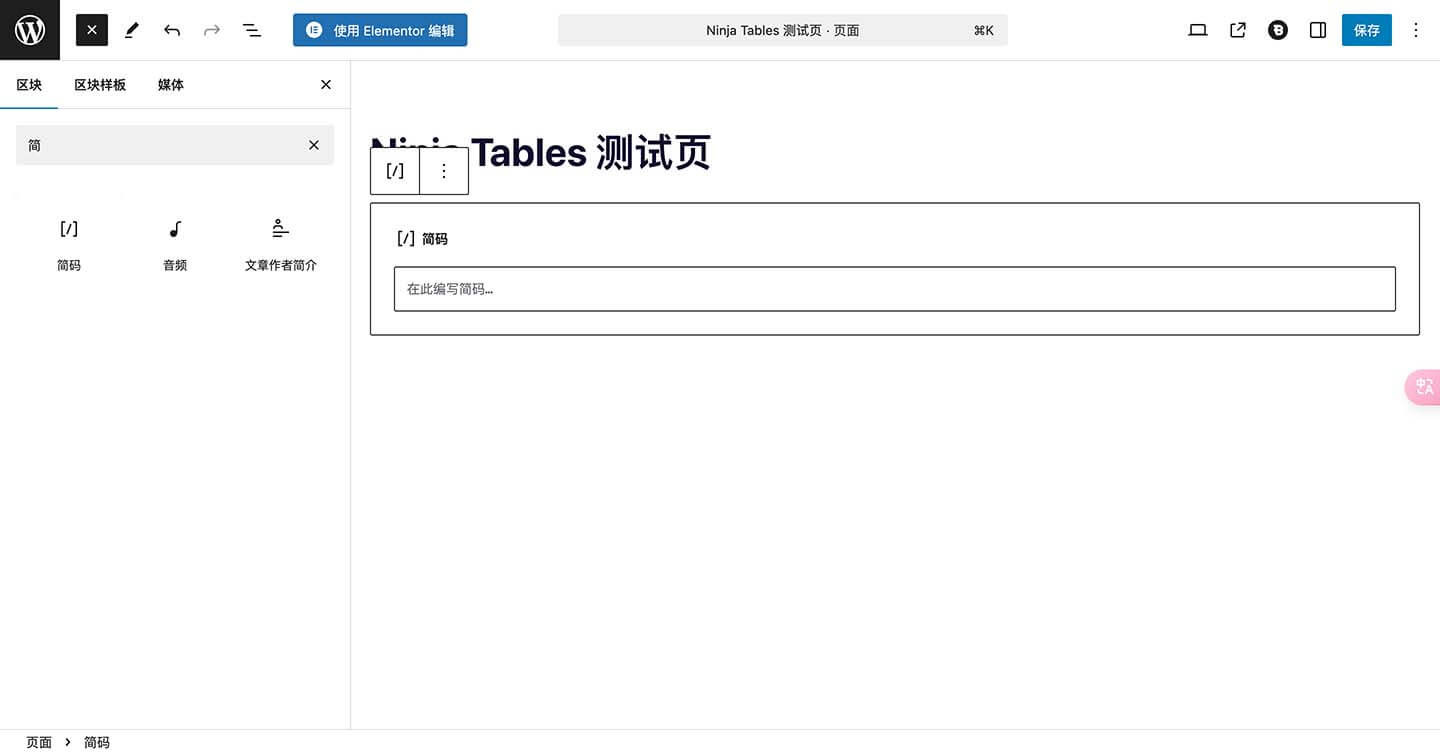The height and width of the screenshot is (754, 1440).
Task: Click the 简码 label inside the block
Action: click(x=435, y=239)
